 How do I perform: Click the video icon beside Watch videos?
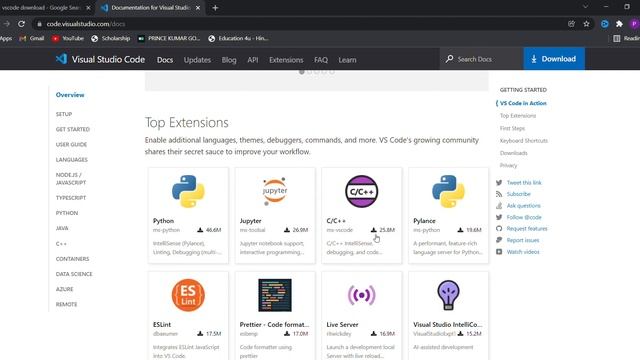pos(499,252)
